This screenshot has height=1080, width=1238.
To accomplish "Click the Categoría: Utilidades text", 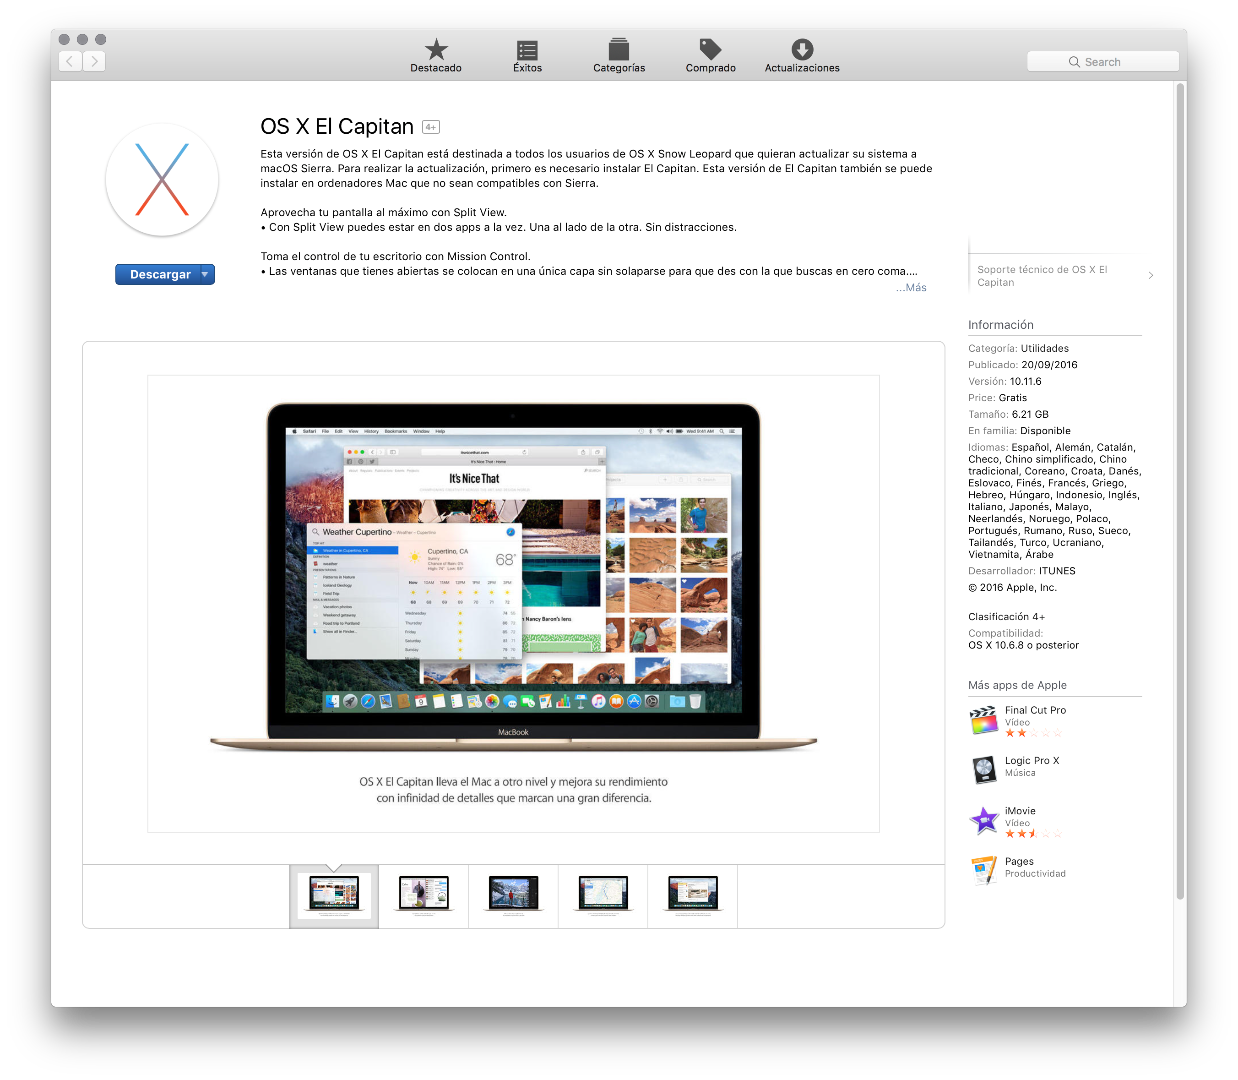I will (1018, 349).
